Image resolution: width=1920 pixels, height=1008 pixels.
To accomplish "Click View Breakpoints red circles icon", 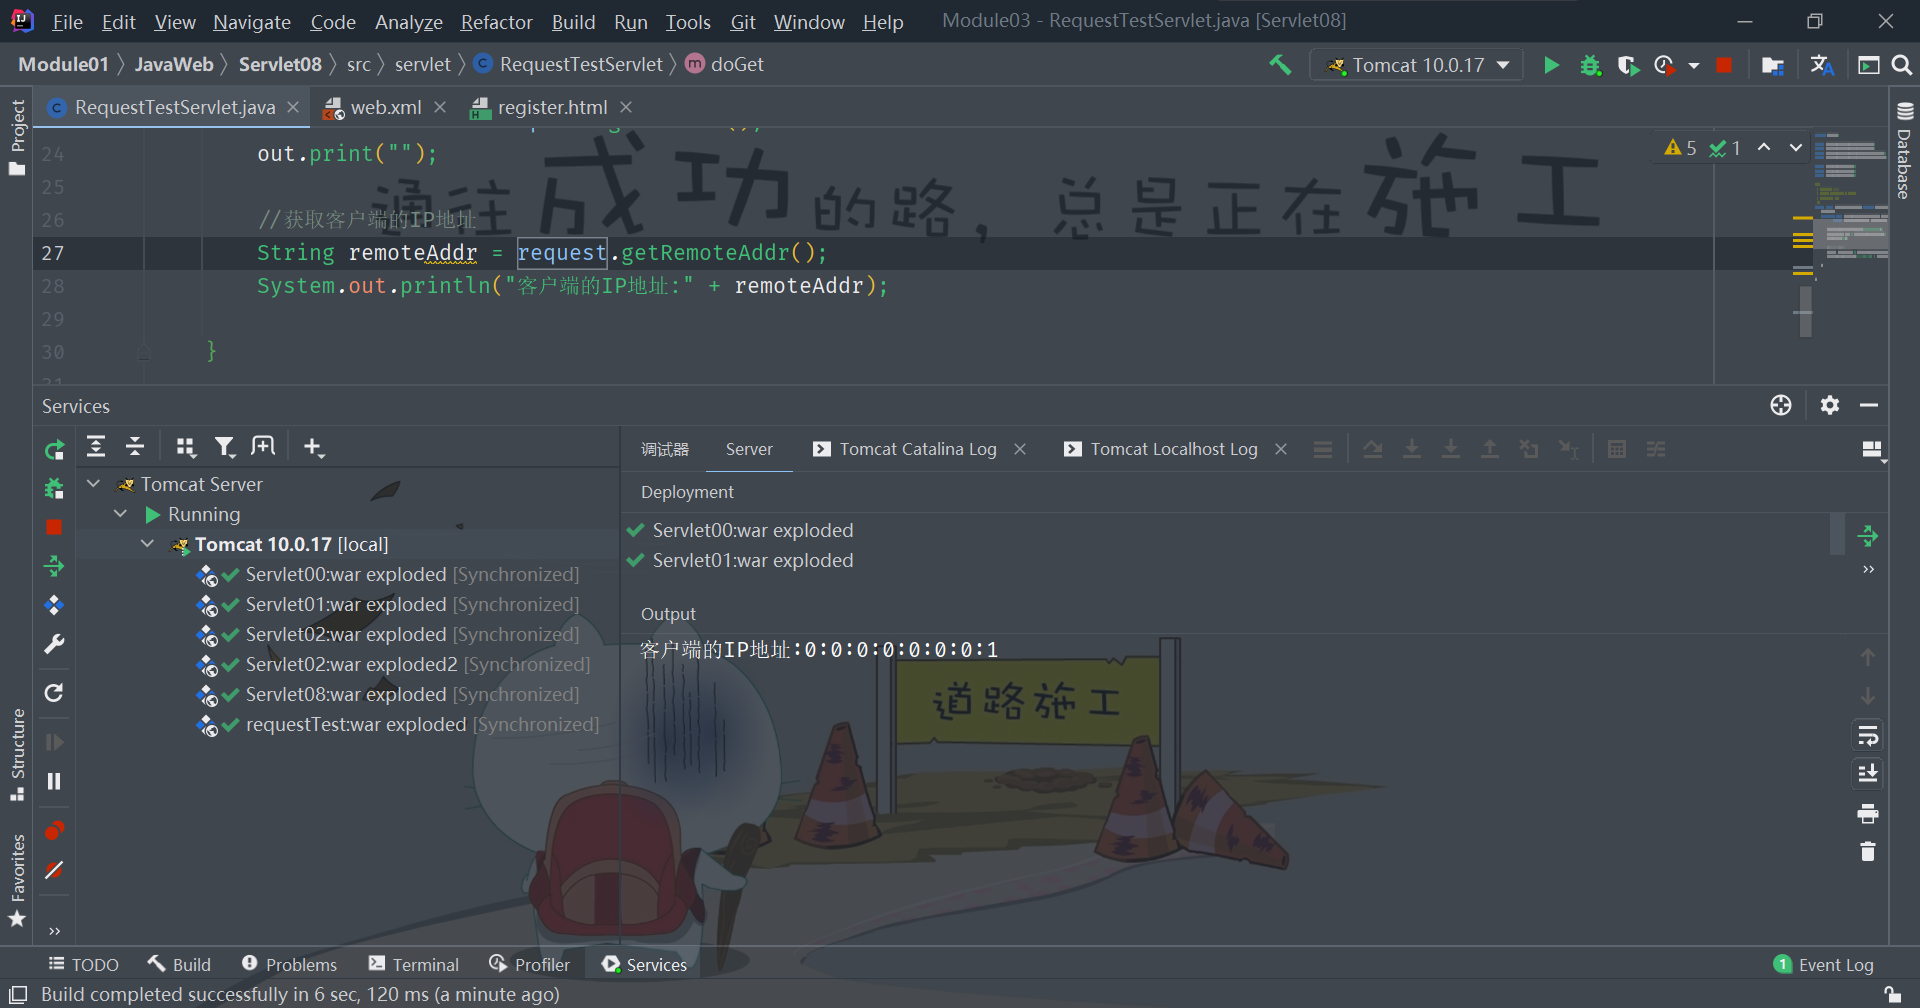I will click(x=54, y=831).
